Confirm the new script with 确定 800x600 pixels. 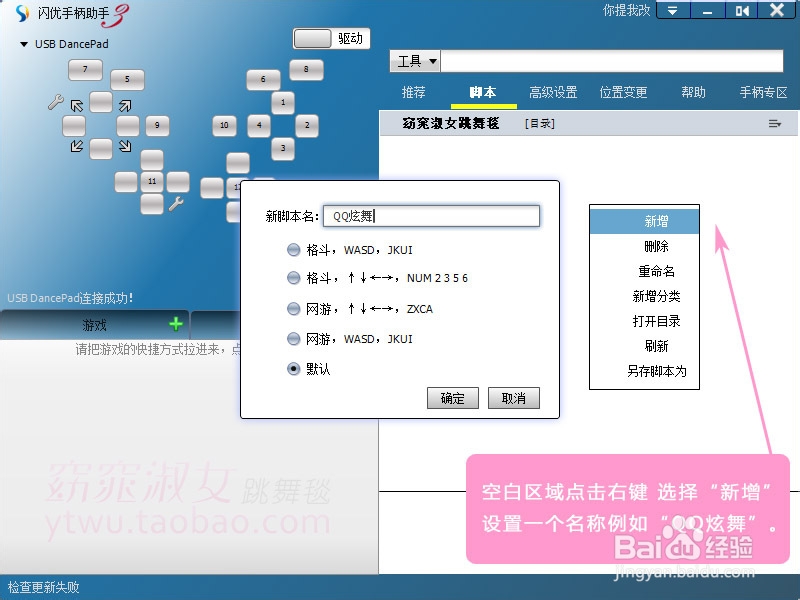452,397
